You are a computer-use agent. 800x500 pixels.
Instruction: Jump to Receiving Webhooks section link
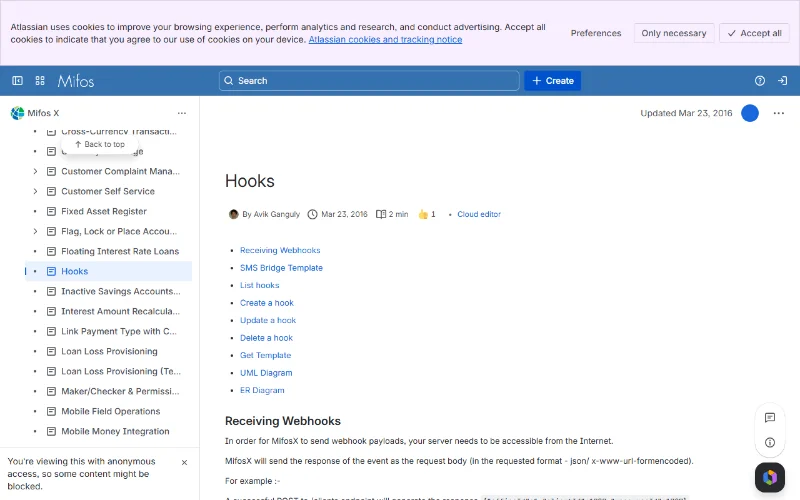(280, 251)
